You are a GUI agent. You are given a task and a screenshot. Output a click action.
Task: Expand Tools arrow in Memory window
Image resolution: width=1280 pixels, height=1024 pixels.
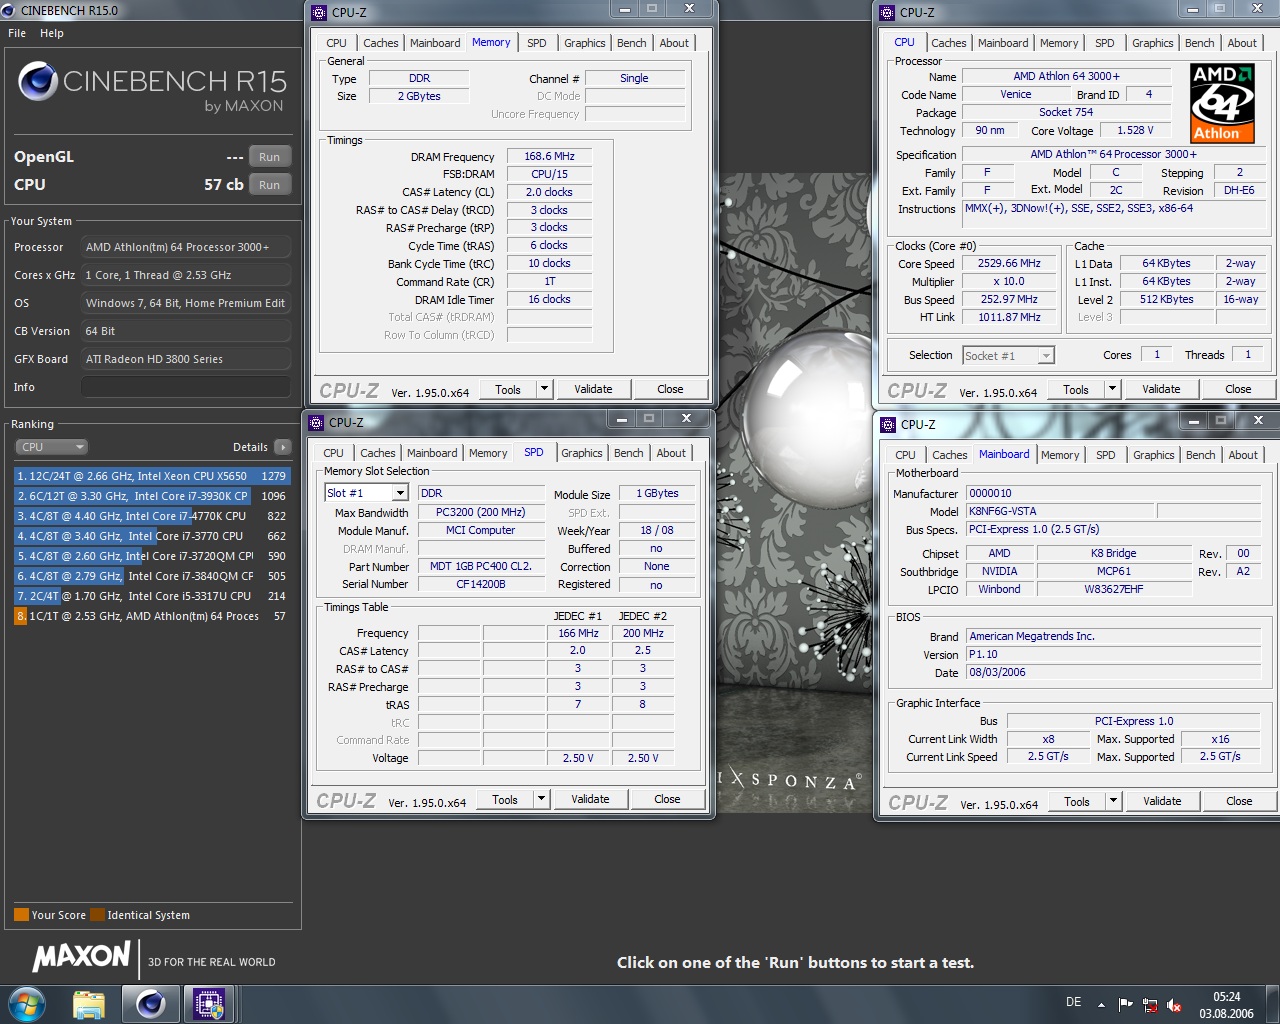(545, 389)
